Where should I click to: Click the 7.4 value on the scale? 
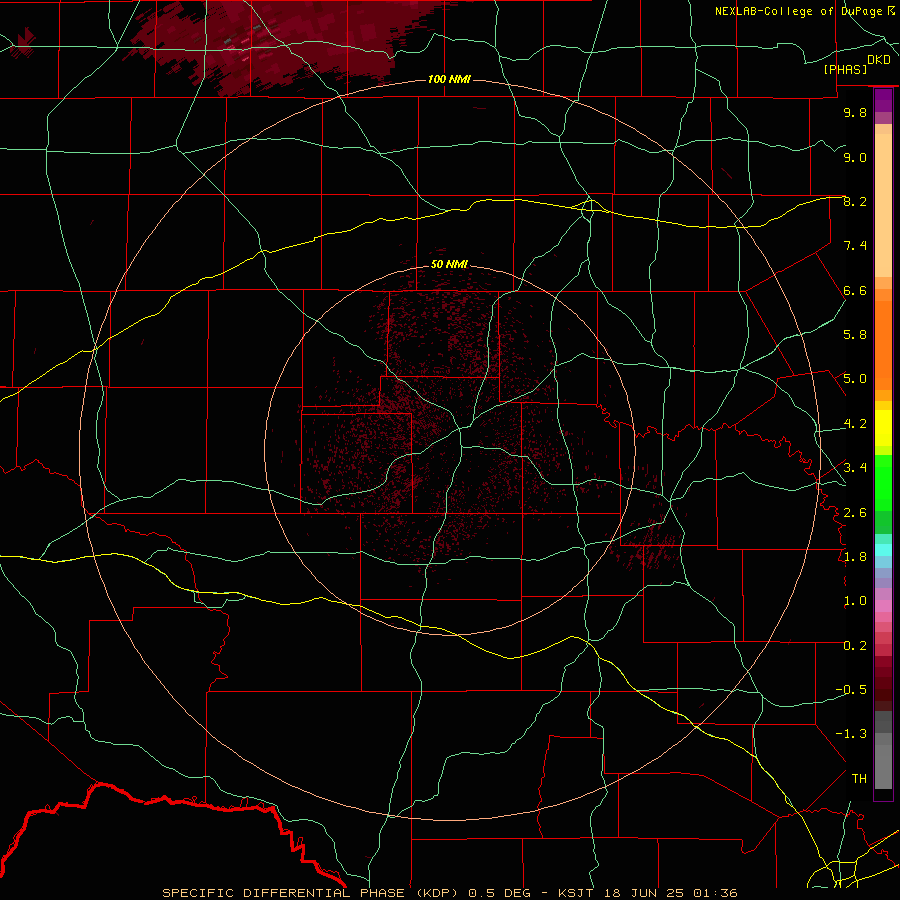(x=855, y=246)
